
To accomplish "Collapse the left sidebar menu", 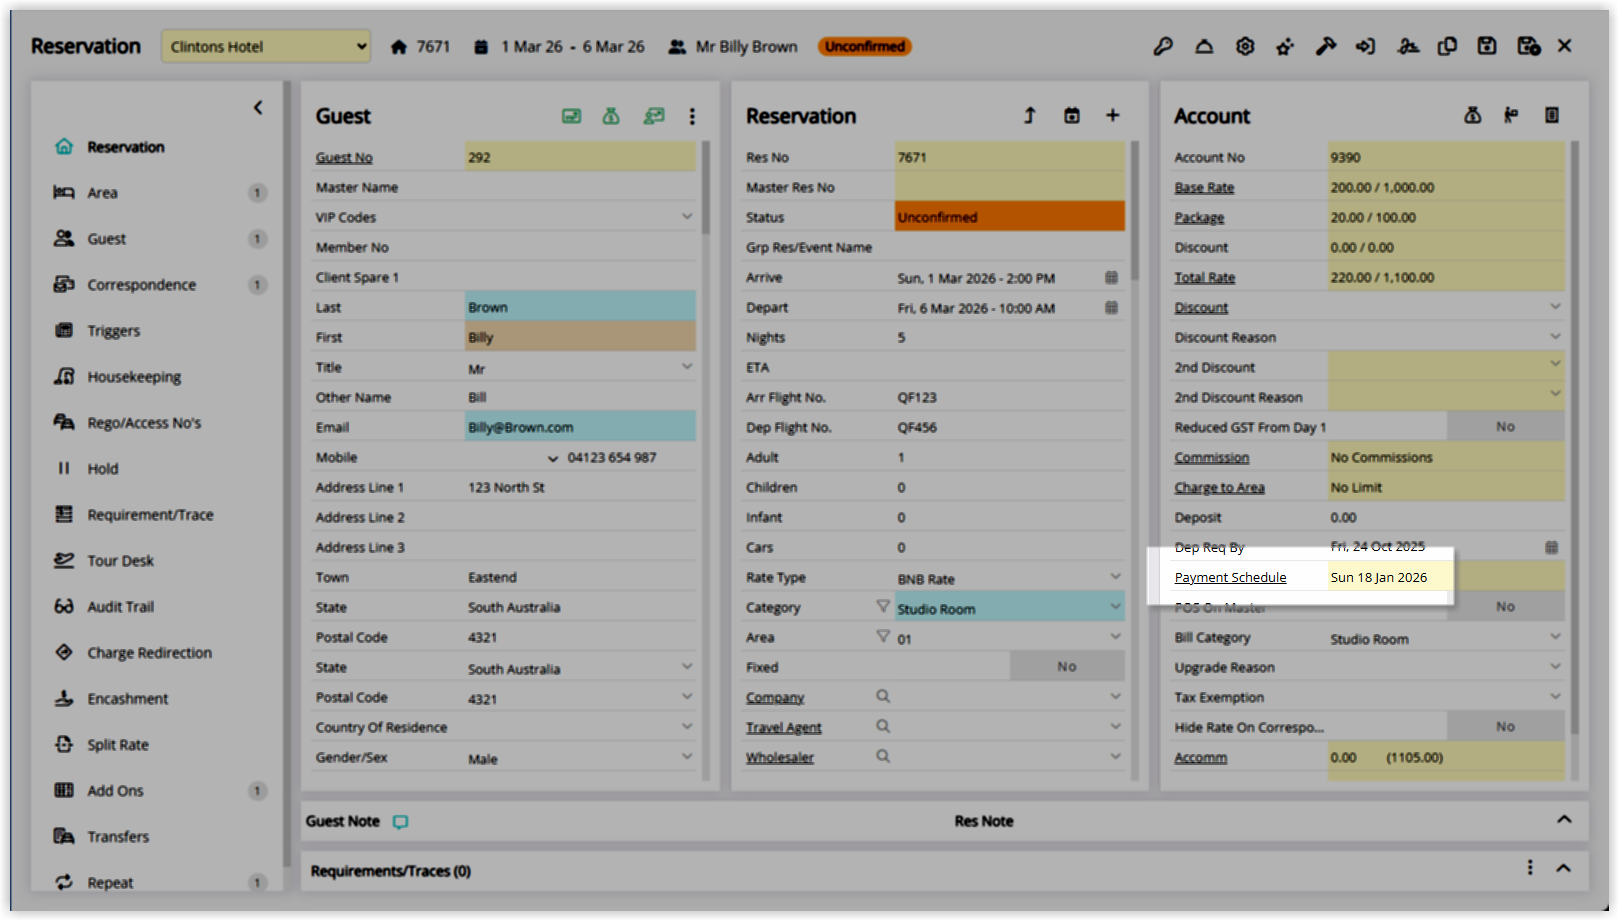I will click(x=258, y=107).
